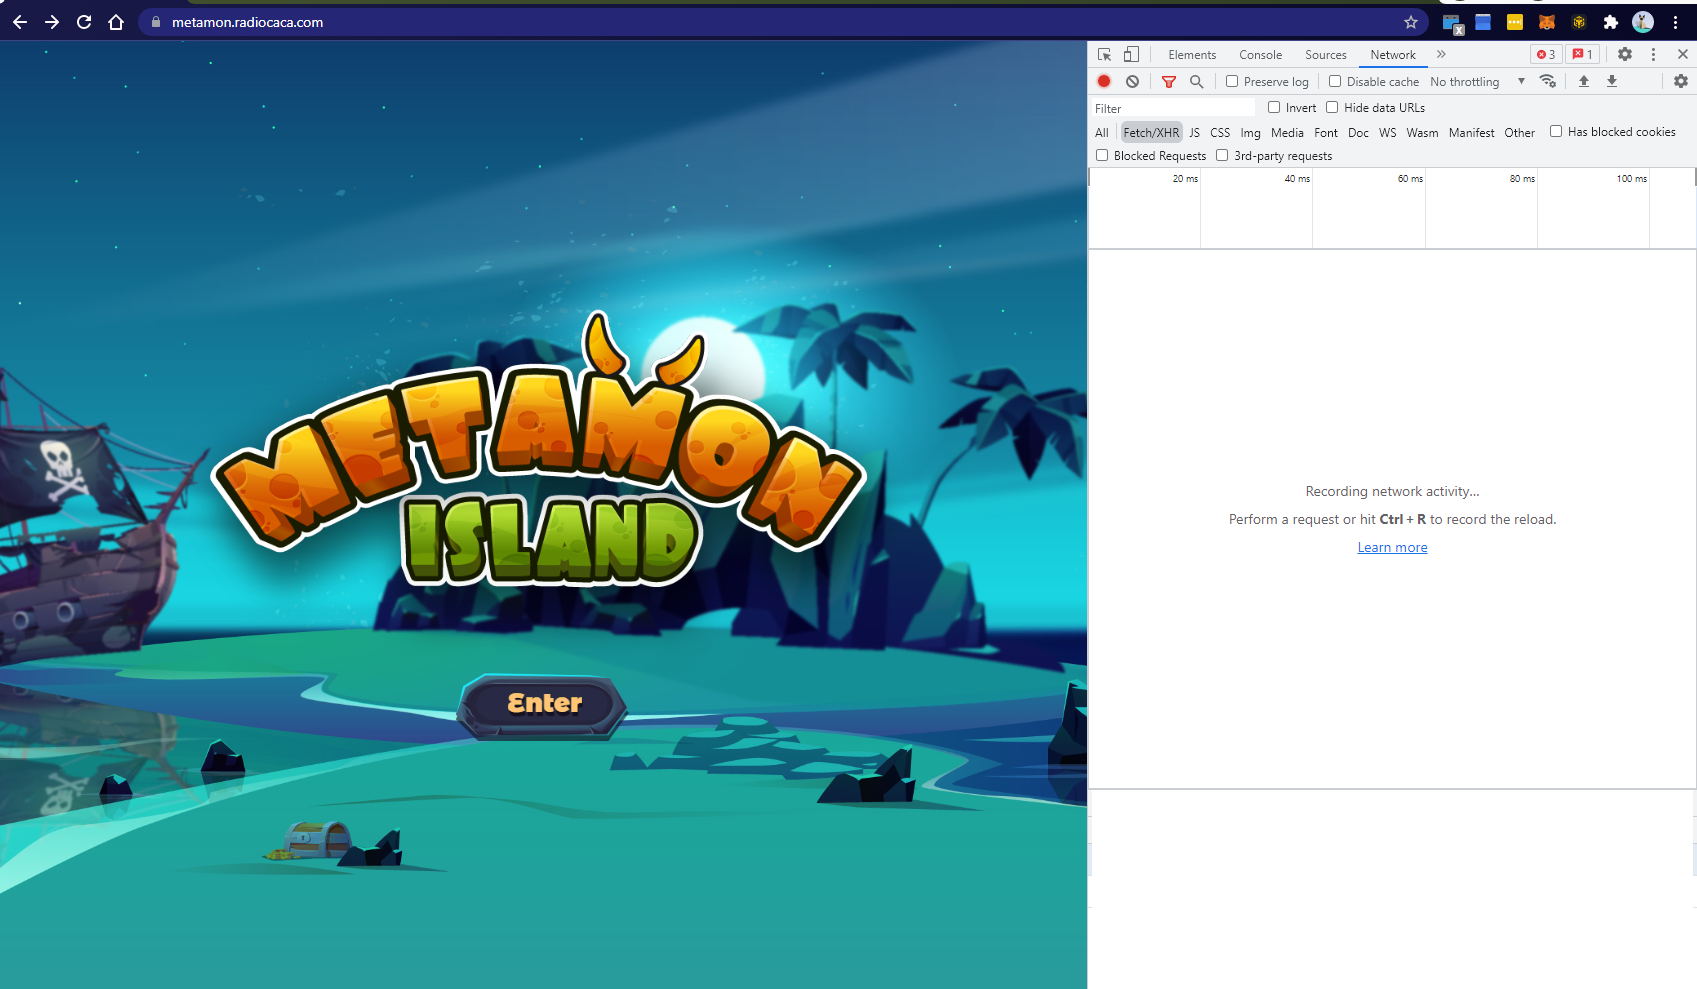
Task: Stop recording the network log
Action: 1104,82
